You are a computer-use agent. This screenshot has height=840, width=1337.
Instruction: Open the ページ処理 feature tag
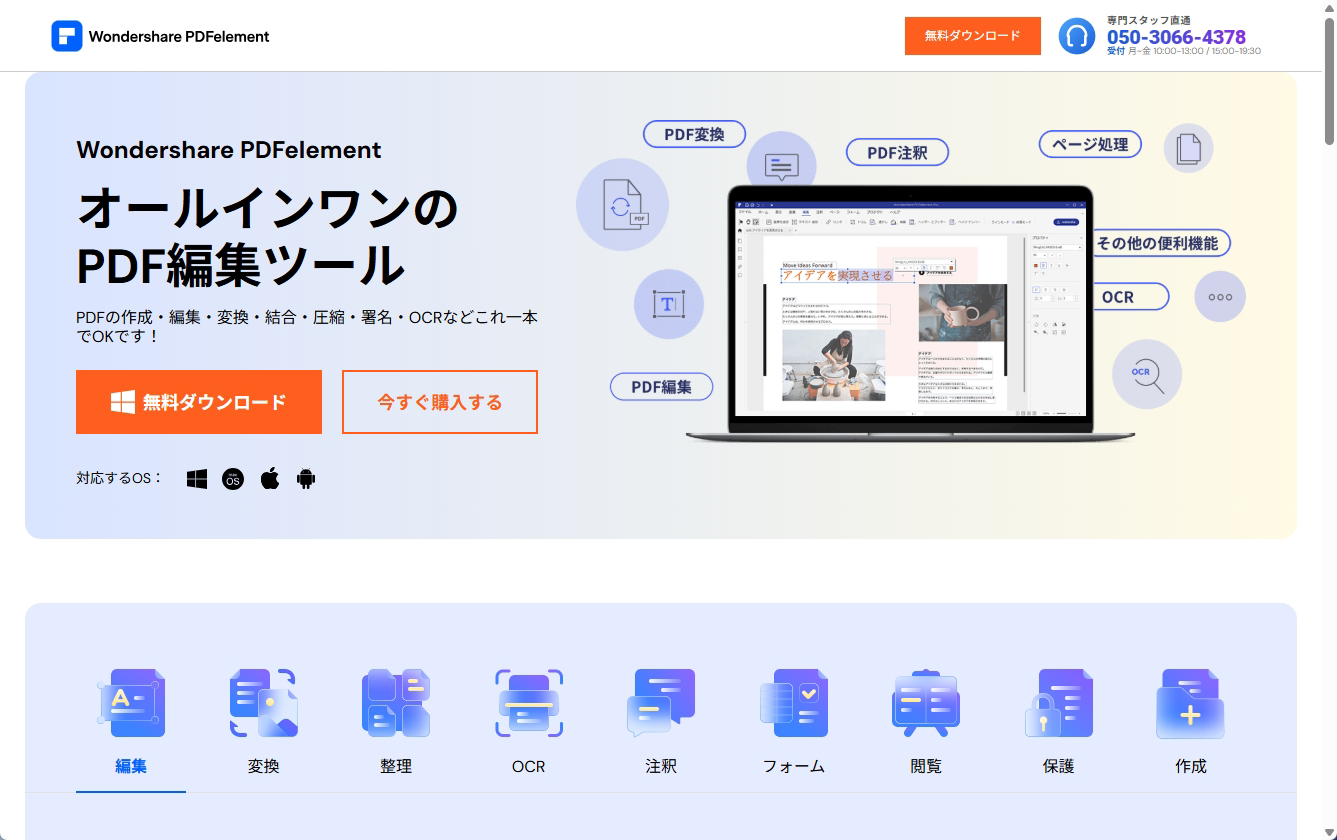(x=1089, y=144)
